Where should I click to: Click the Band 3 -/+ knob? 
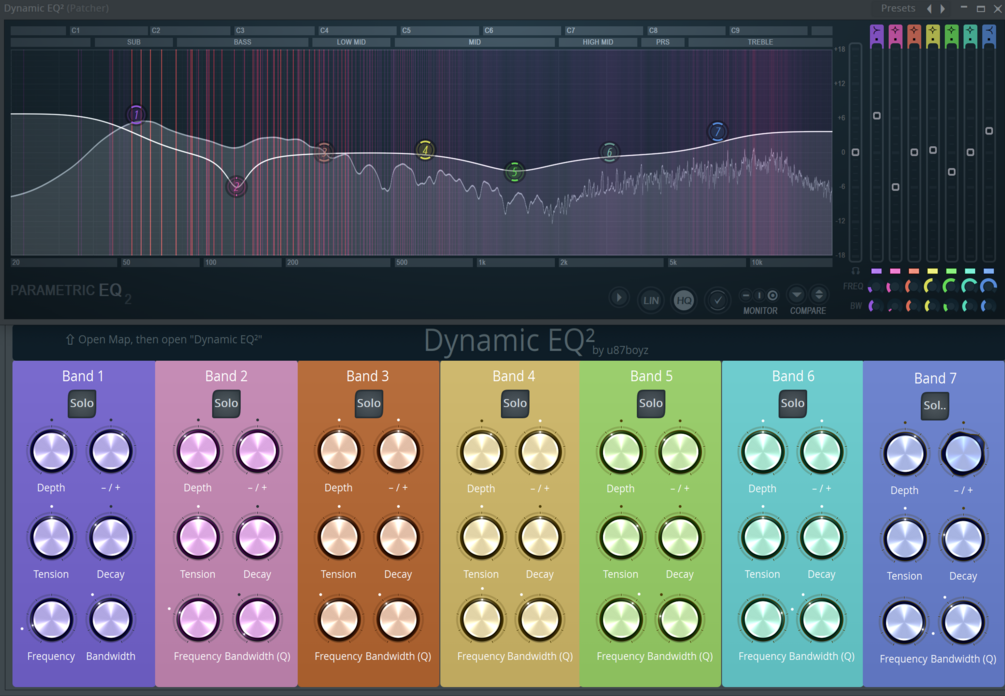pyautogui.click(x=398, y=451)
